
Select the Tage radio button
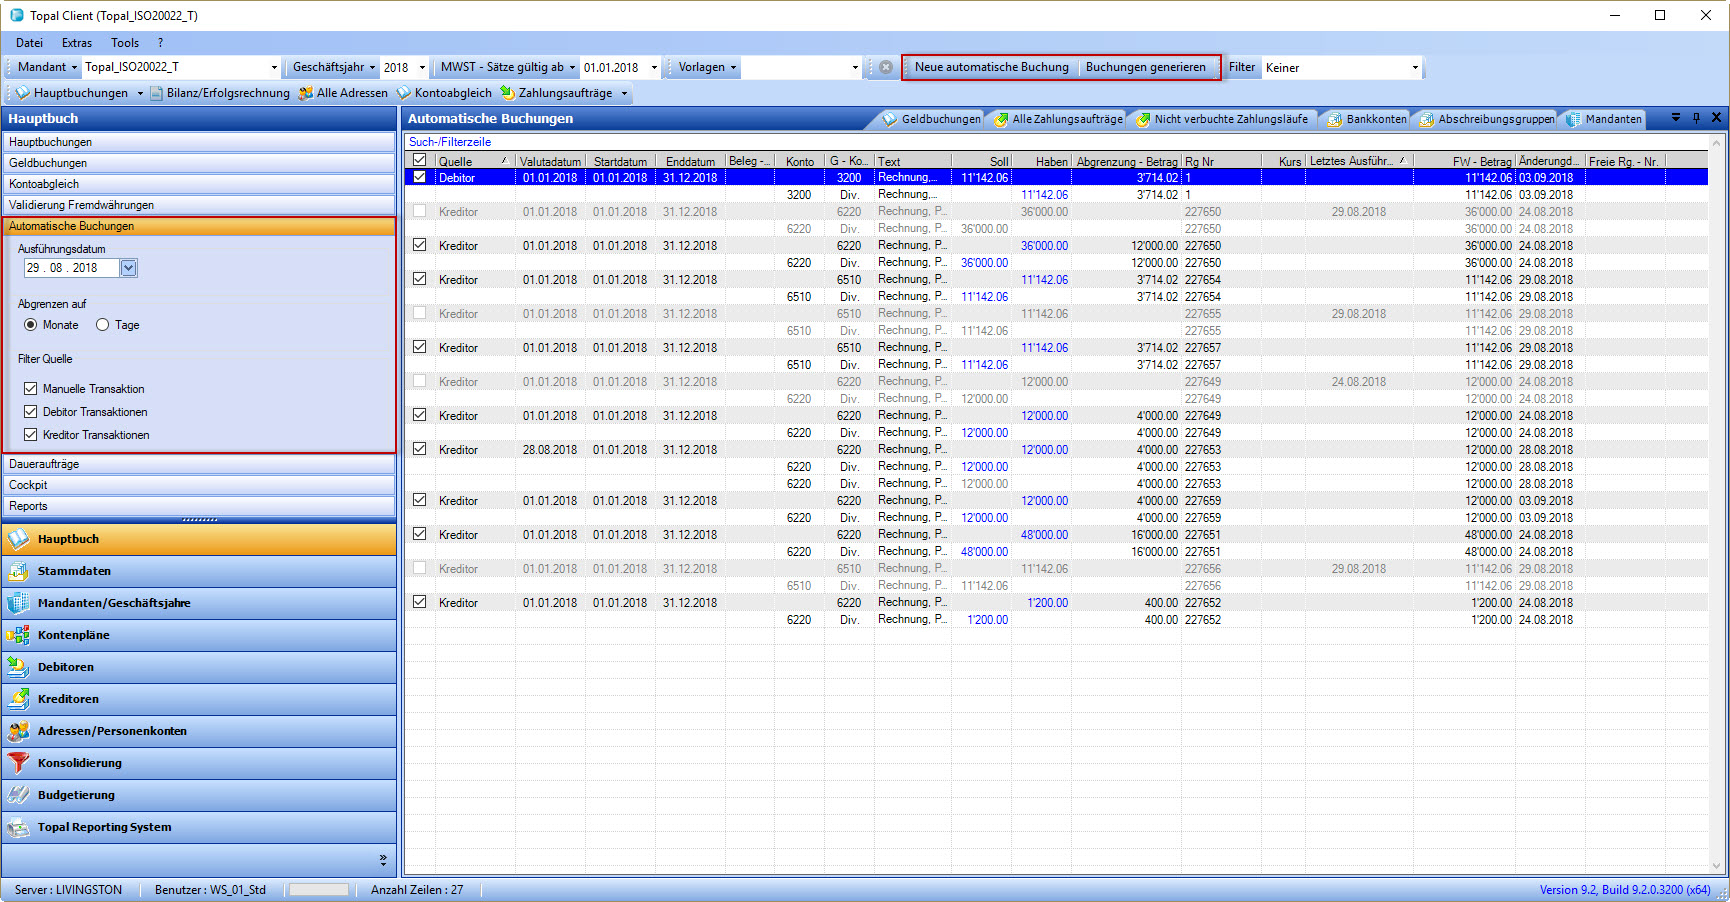tap(103, 325)
